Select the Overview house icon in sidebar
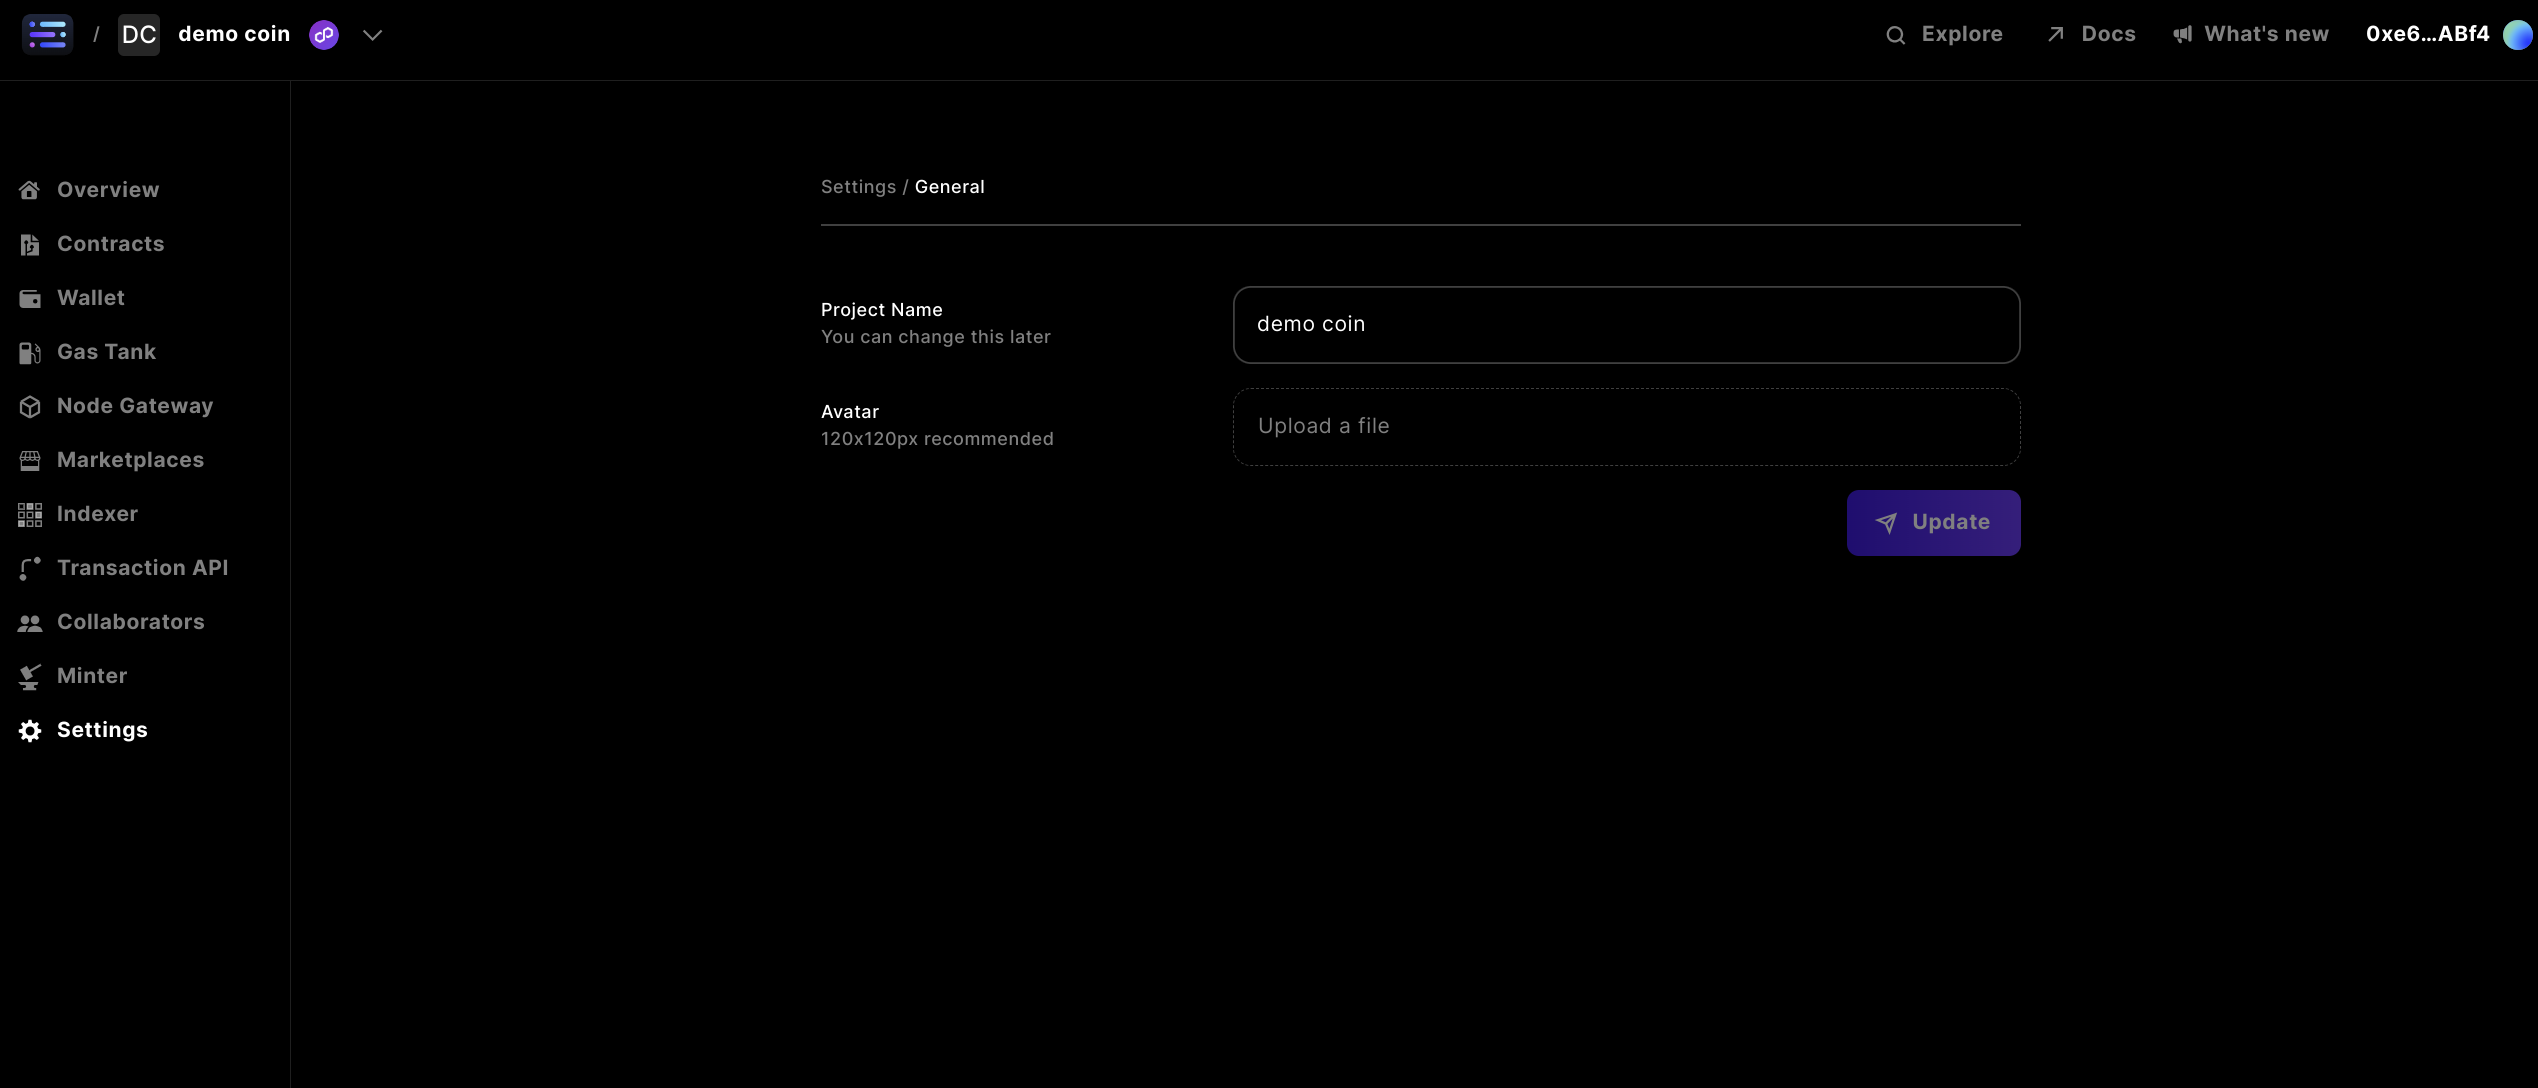Image resolution: width=2538 pixels, height=1088 pixels. point(29,189)
